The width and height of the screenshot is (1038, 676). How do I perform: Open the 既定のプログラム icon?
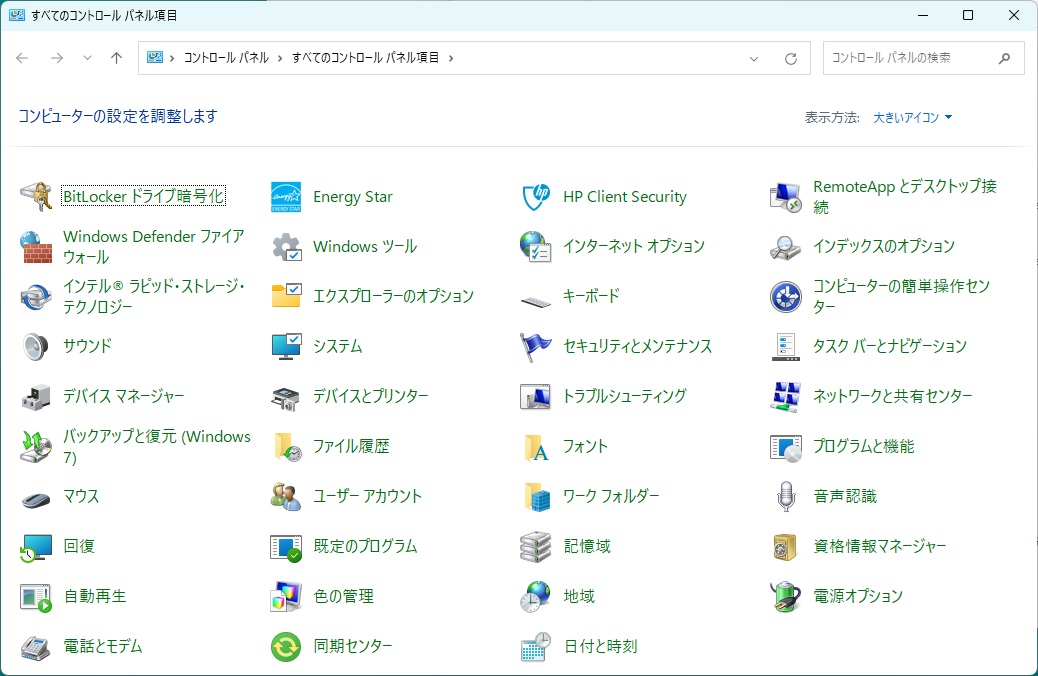[286, 546]
